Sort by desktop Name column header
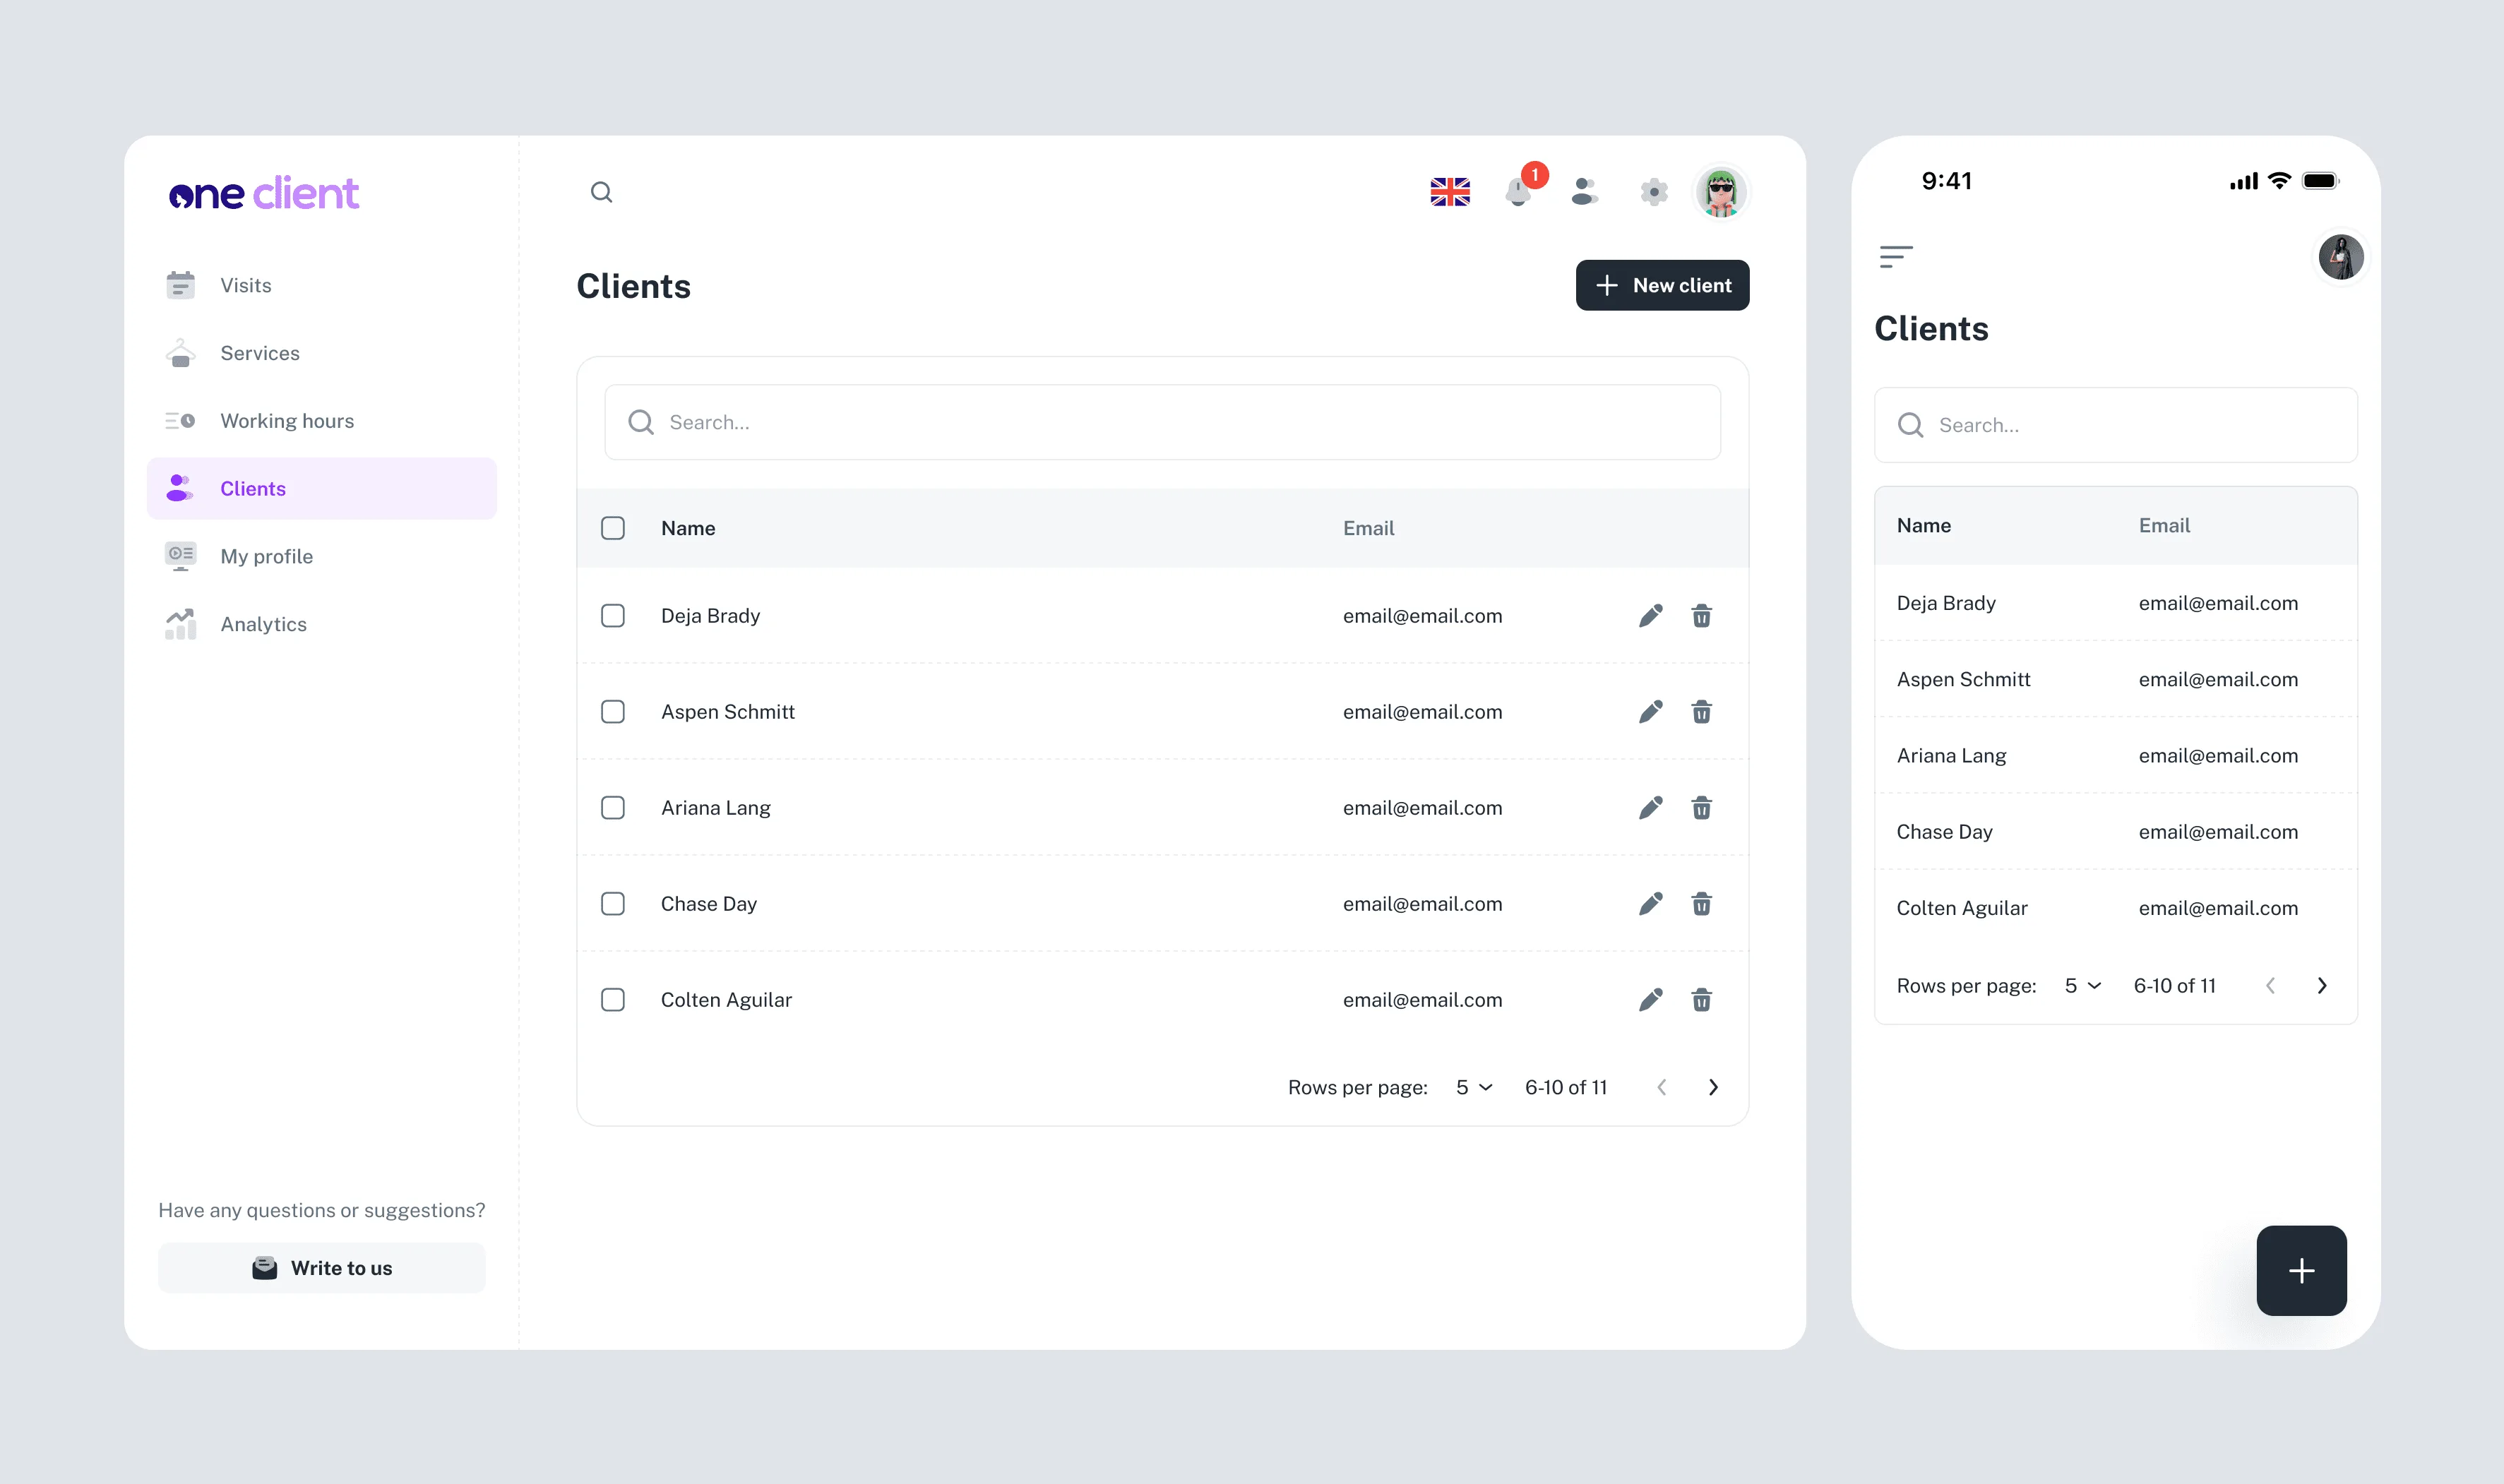The image size is (2504, 1484). pyautogui.click(x=688, y=528)
